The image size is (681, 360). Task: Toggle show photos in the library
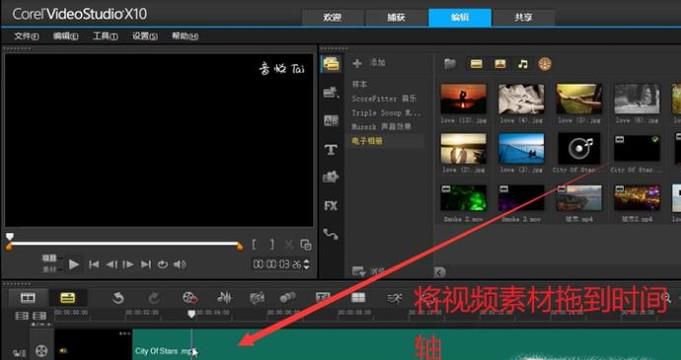[500, 64]
